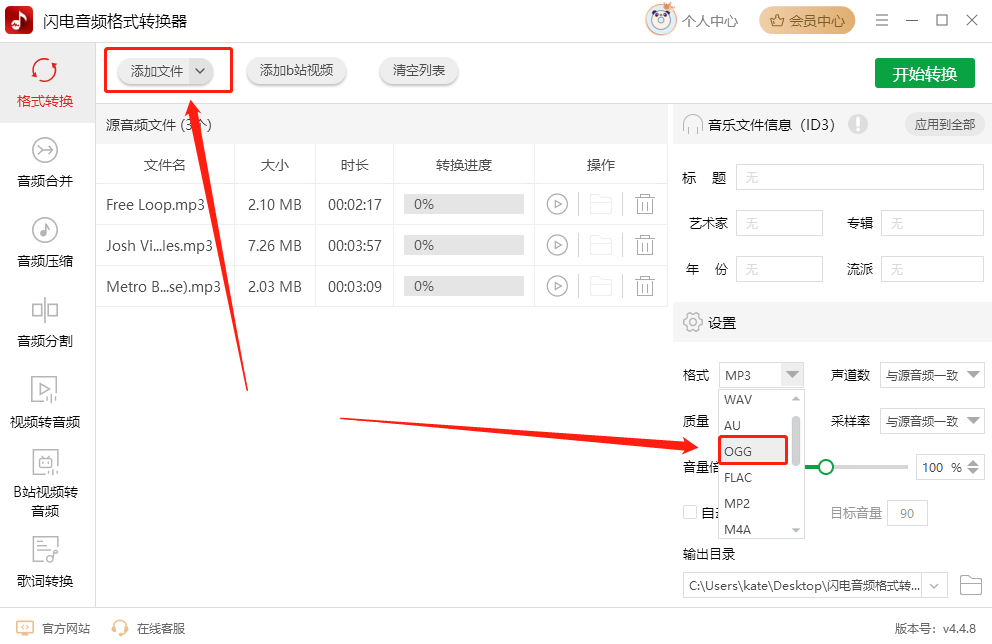Click the 标题 title input field
992x644 pixels.
pyautogui.click(x=859, y=178)
